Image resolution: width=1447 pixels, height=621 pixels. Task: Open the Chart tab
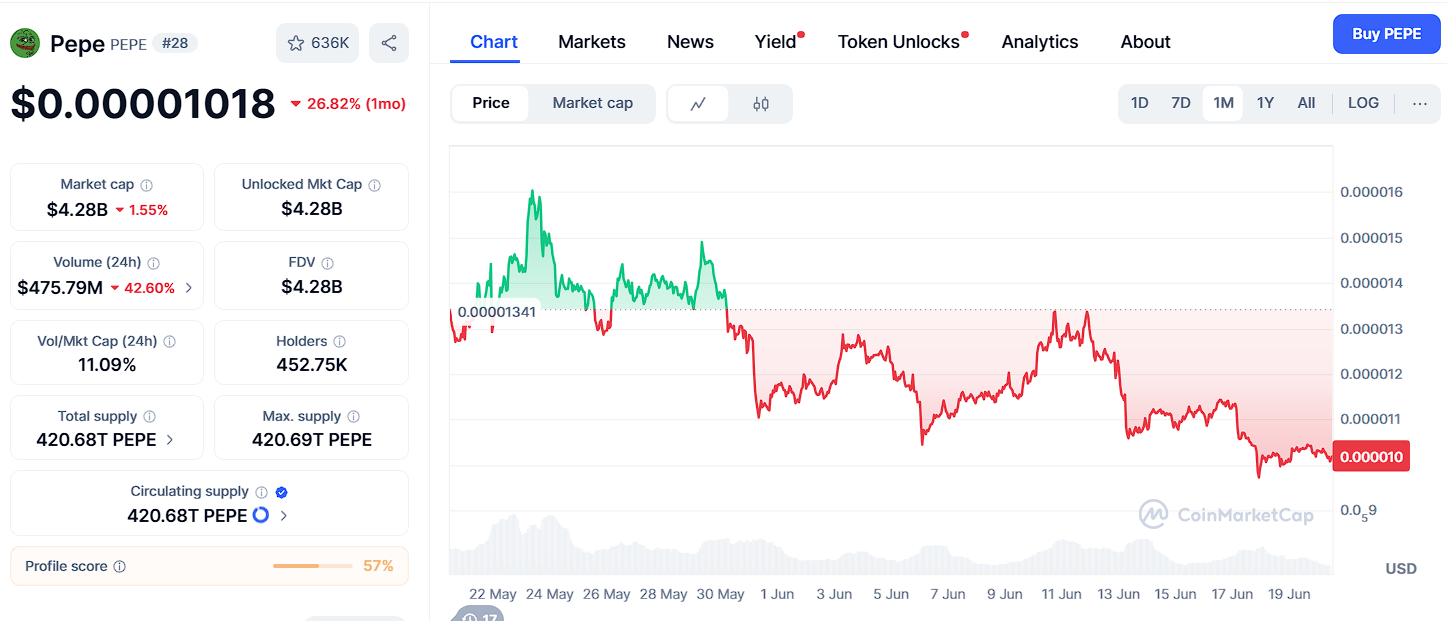point(494,42)
